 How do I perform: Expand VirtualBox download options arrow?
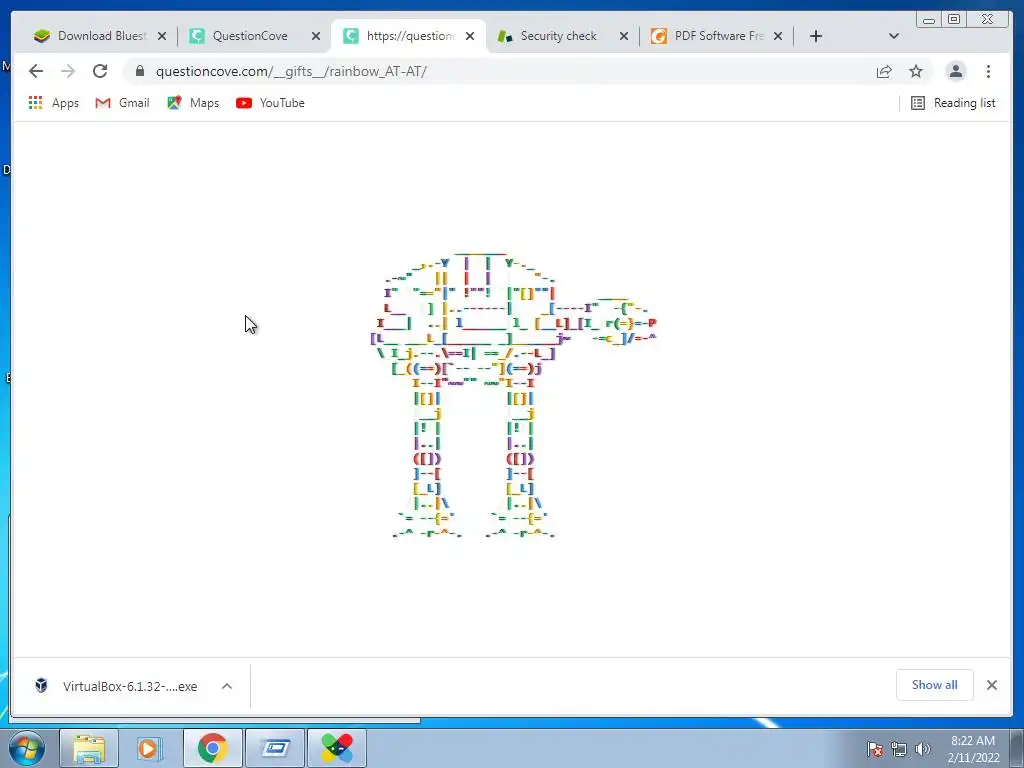[227, 686]
